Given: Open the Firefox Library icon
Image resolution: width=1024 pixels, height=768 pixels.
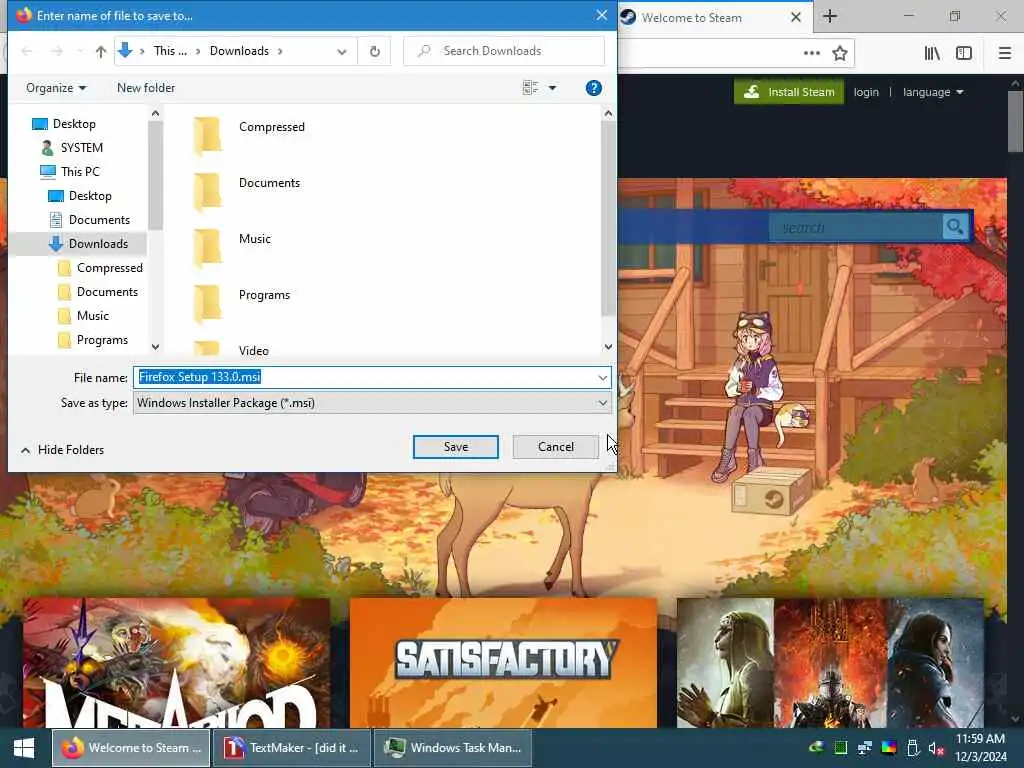Looking at the screenshot, I should 932,53.
